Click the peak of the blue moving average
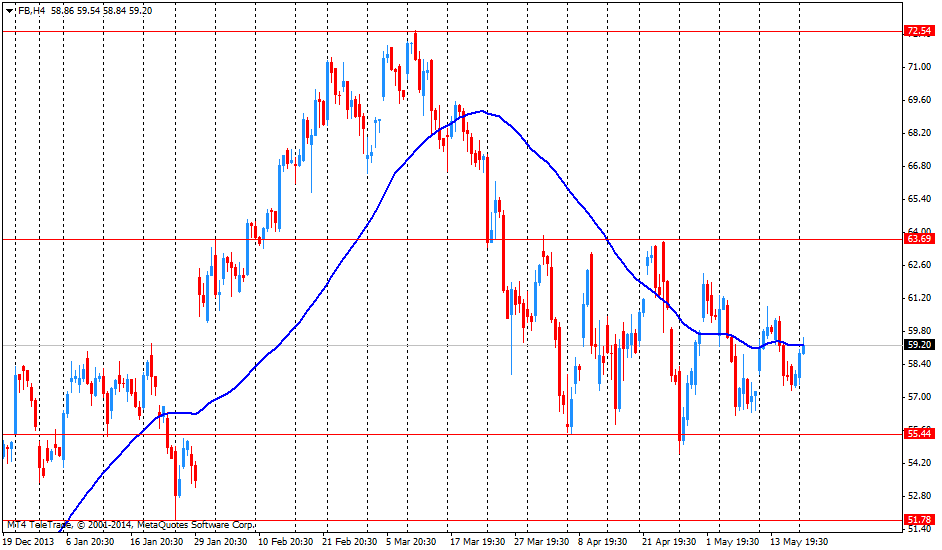942x550 pixels. tap(483, 111)
